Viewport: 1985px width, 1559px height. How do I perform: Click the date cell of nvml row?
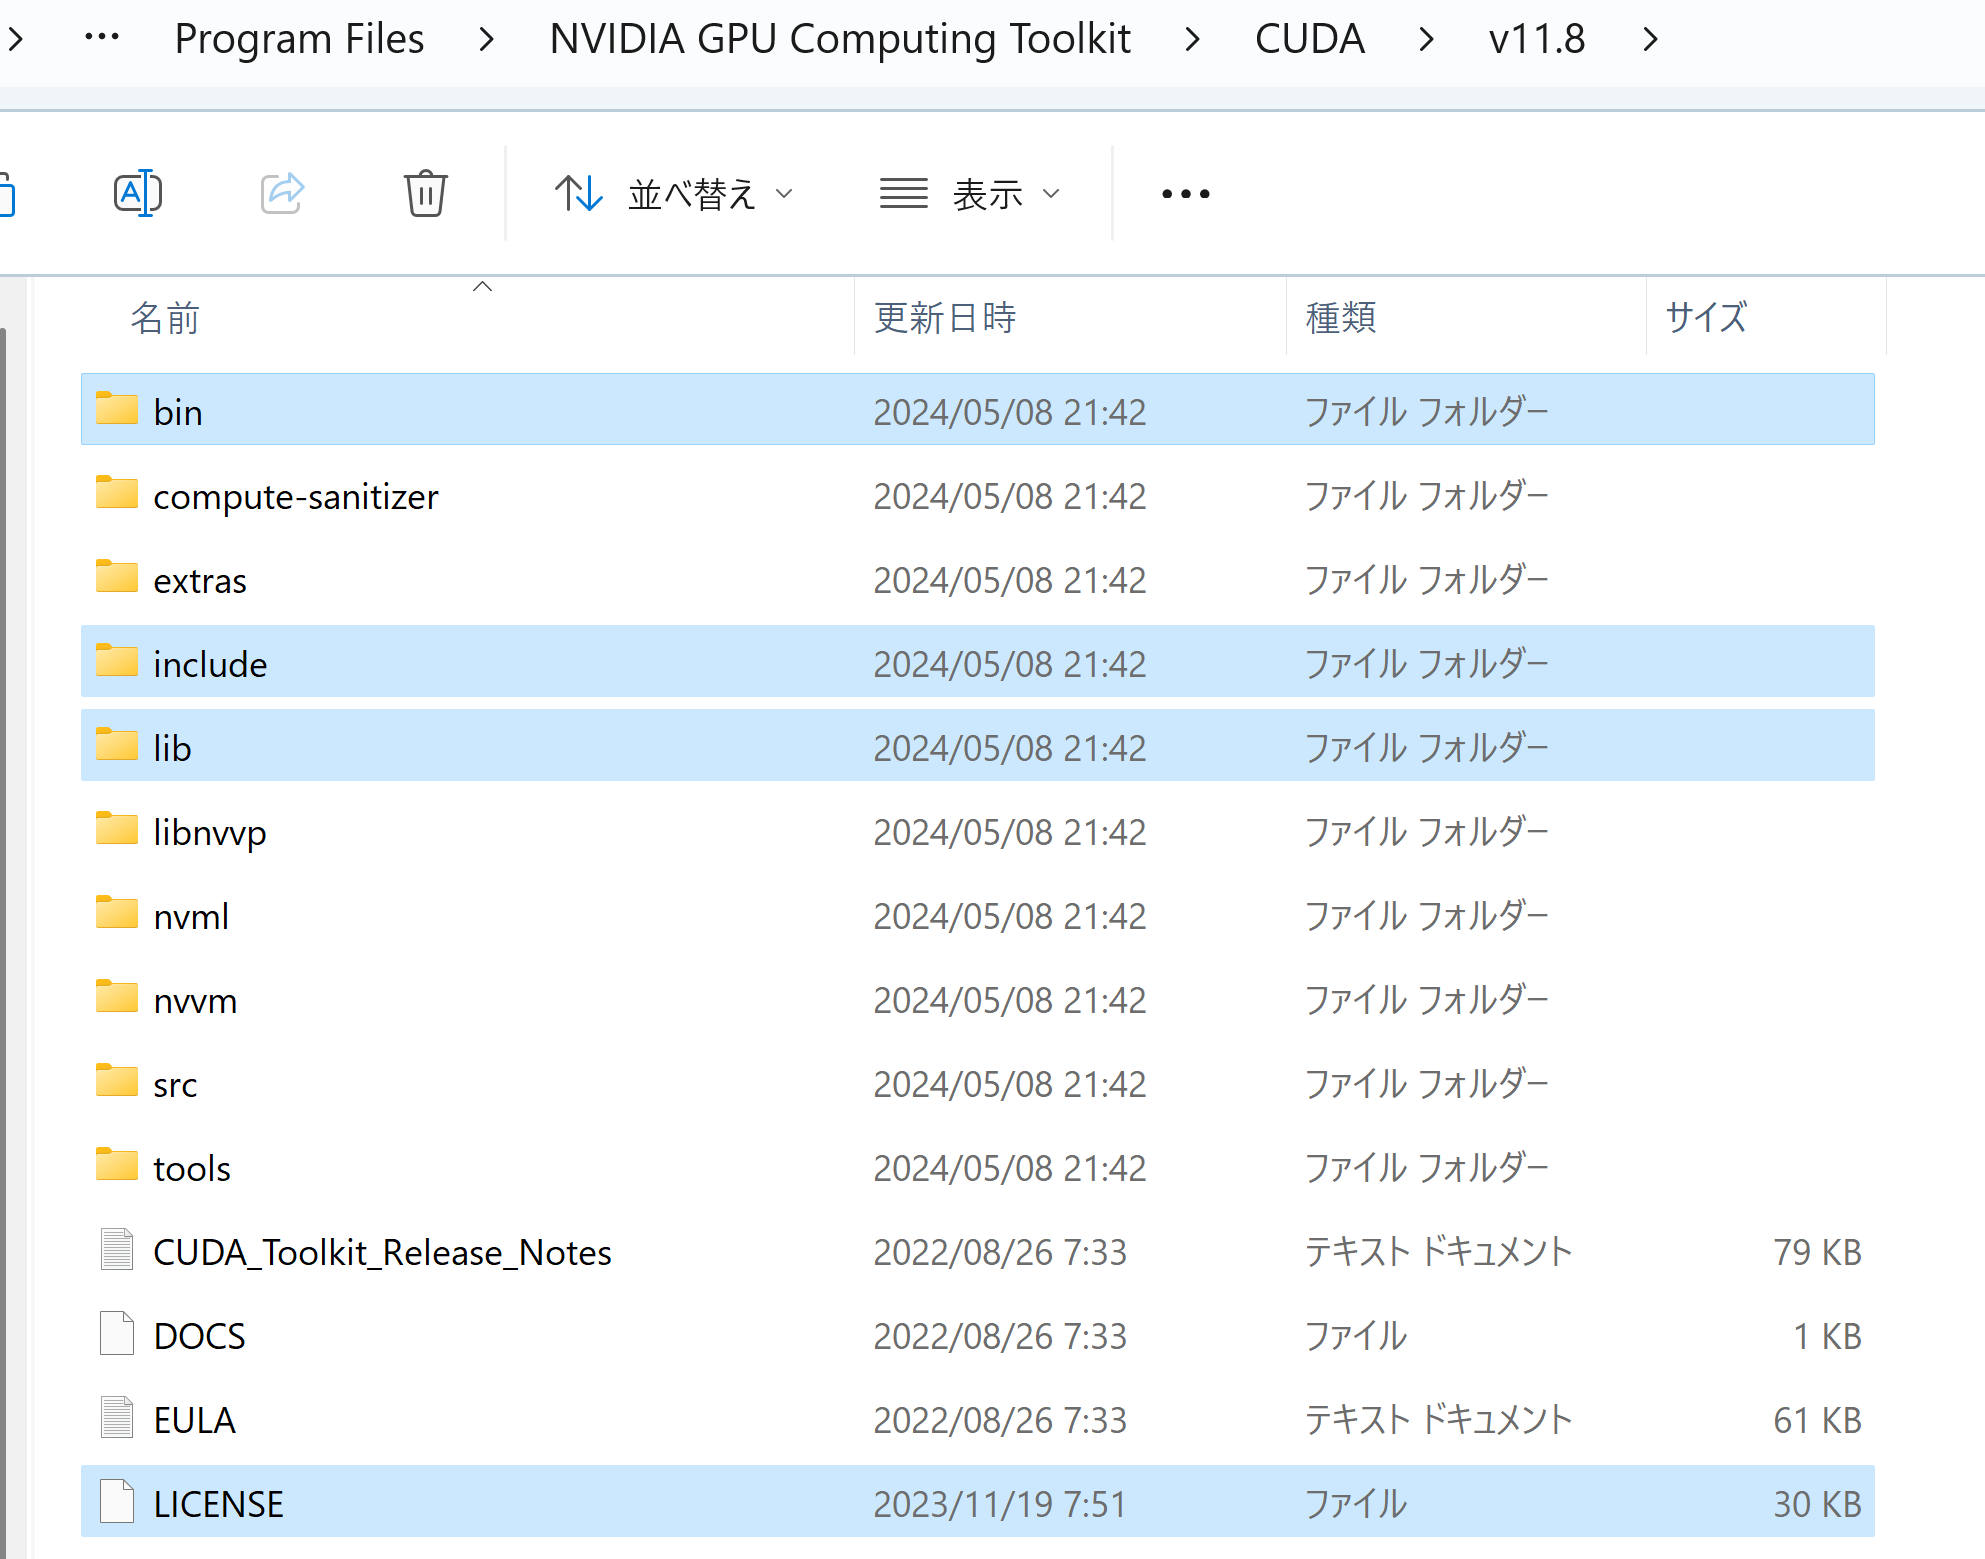point(1010,916)
